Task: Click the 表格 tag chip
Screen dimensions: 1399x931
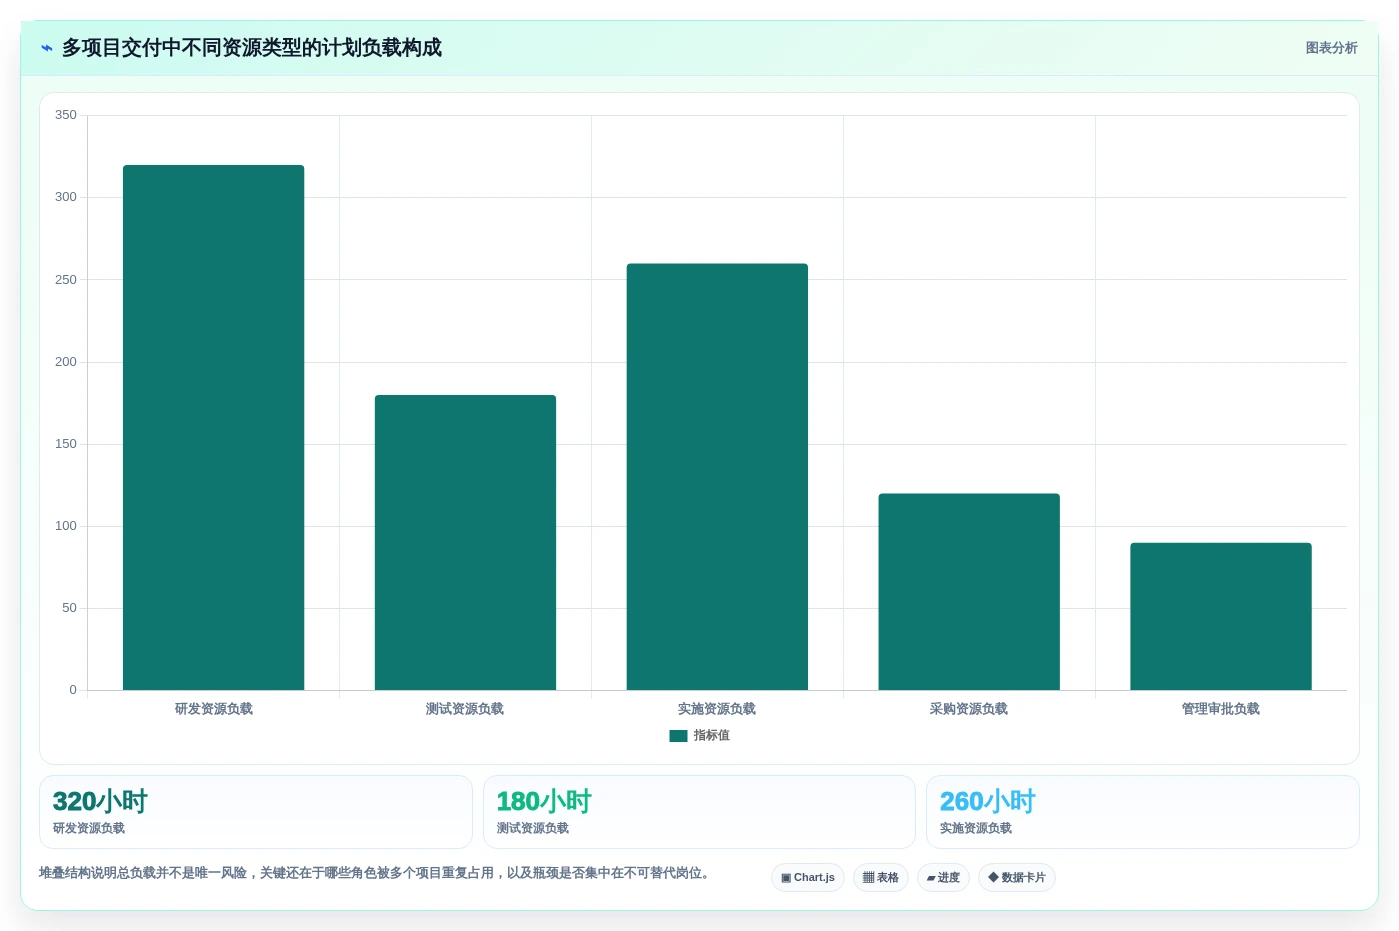Action: click(x=881, y=878)
